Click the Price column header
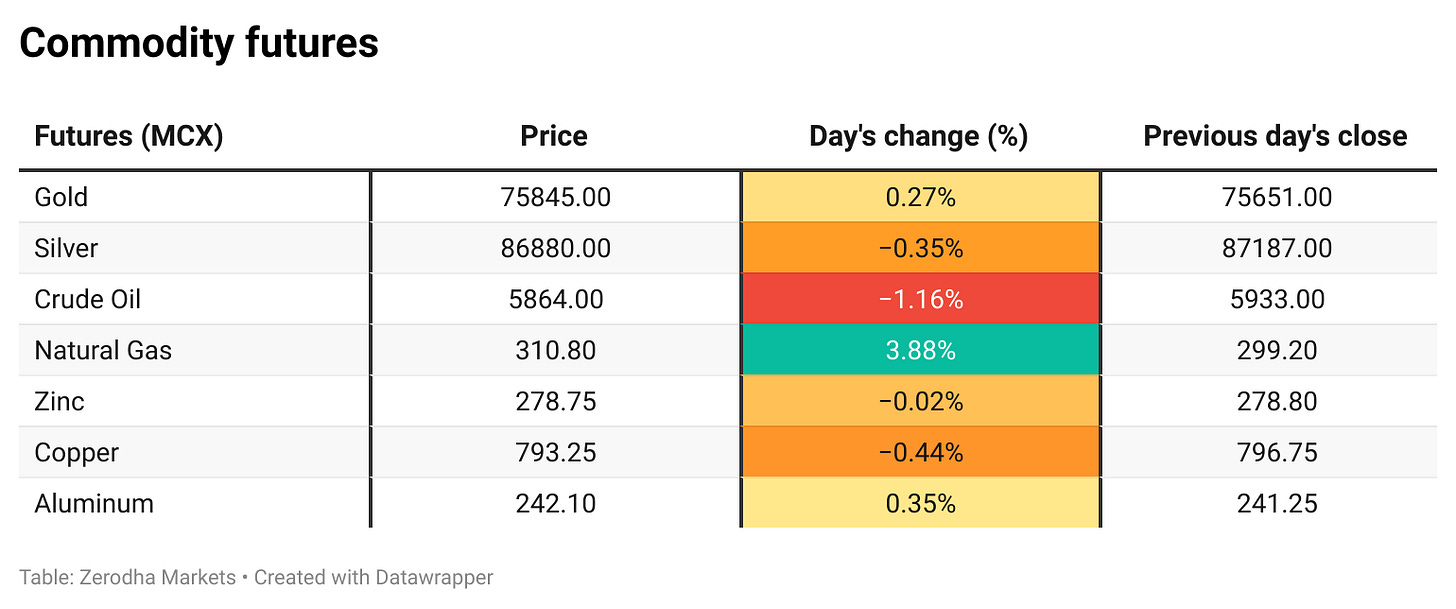This screenshot has height=609, width=1456. point(554,137)
